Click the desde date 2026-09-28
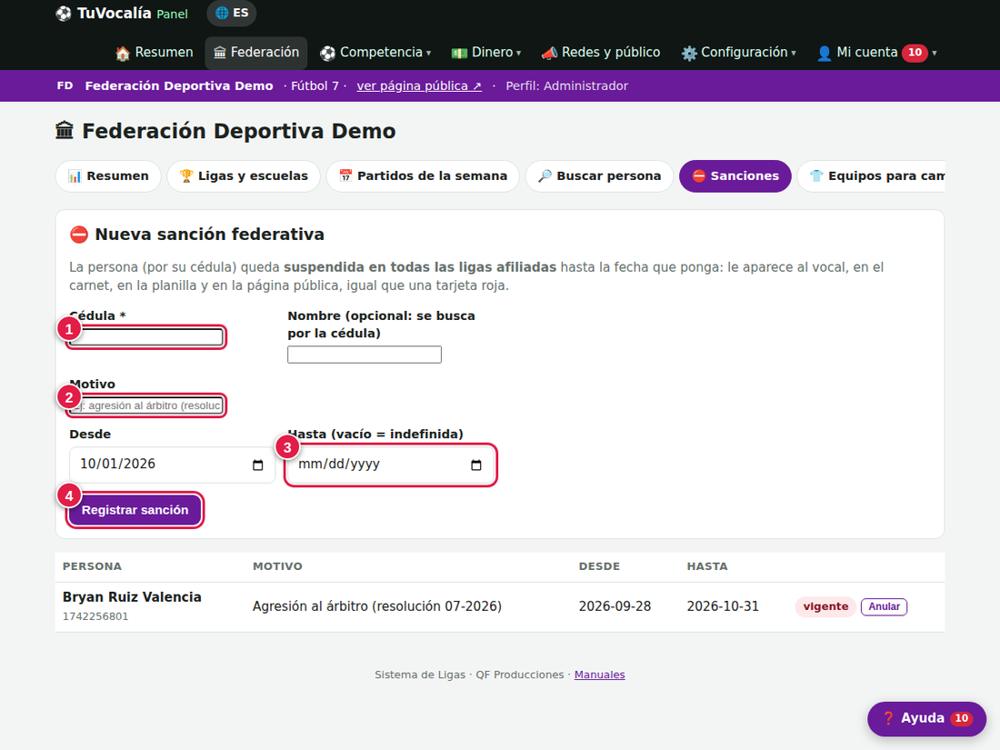Image resolution: width=1000 pixels, height=750 pixels. (x=615, y=607)
